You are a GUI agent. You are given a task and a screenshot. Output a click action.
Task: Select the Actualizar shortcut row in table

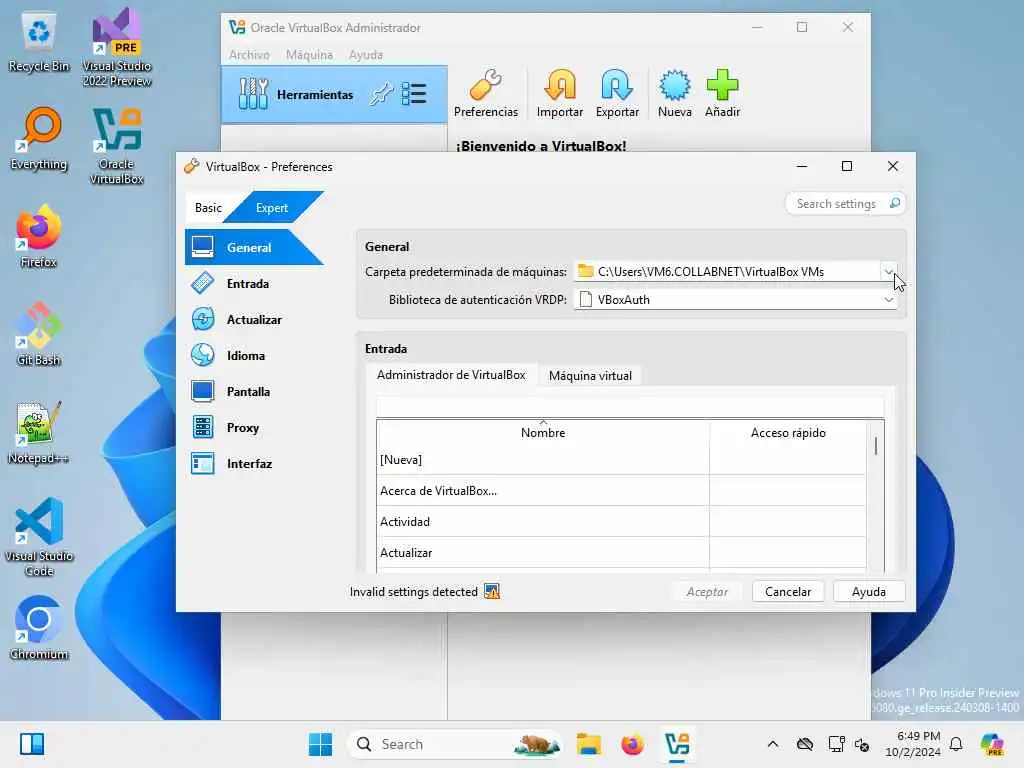point(622,552)
